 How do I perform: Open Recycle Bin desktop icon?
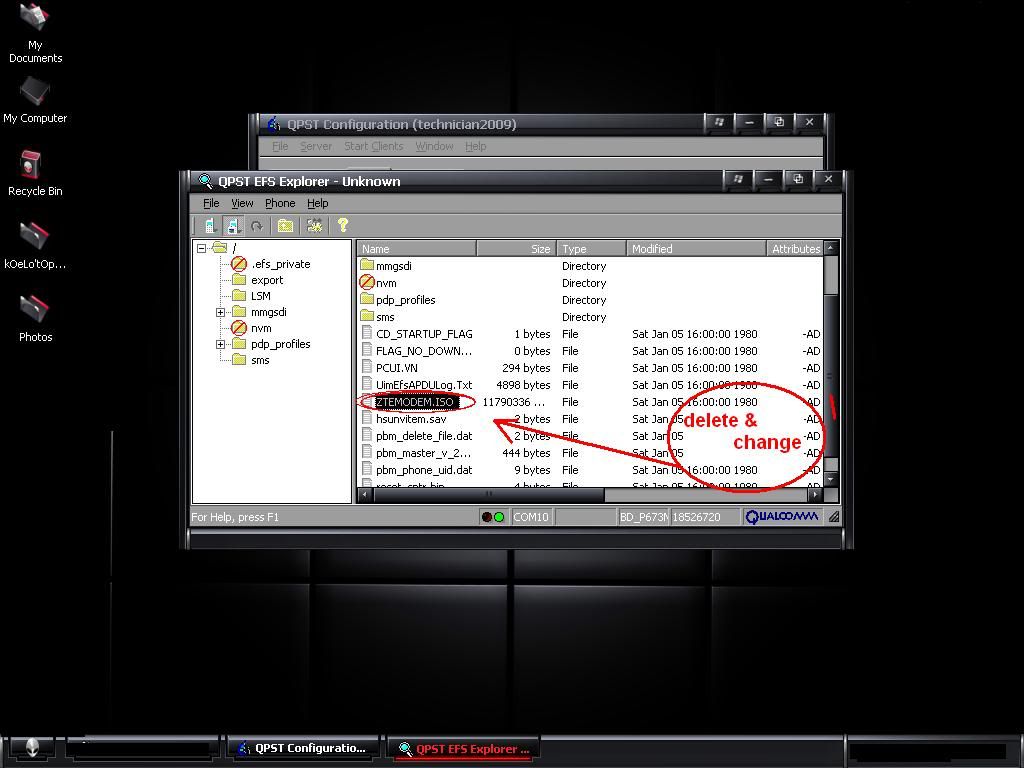coord(35,174)
